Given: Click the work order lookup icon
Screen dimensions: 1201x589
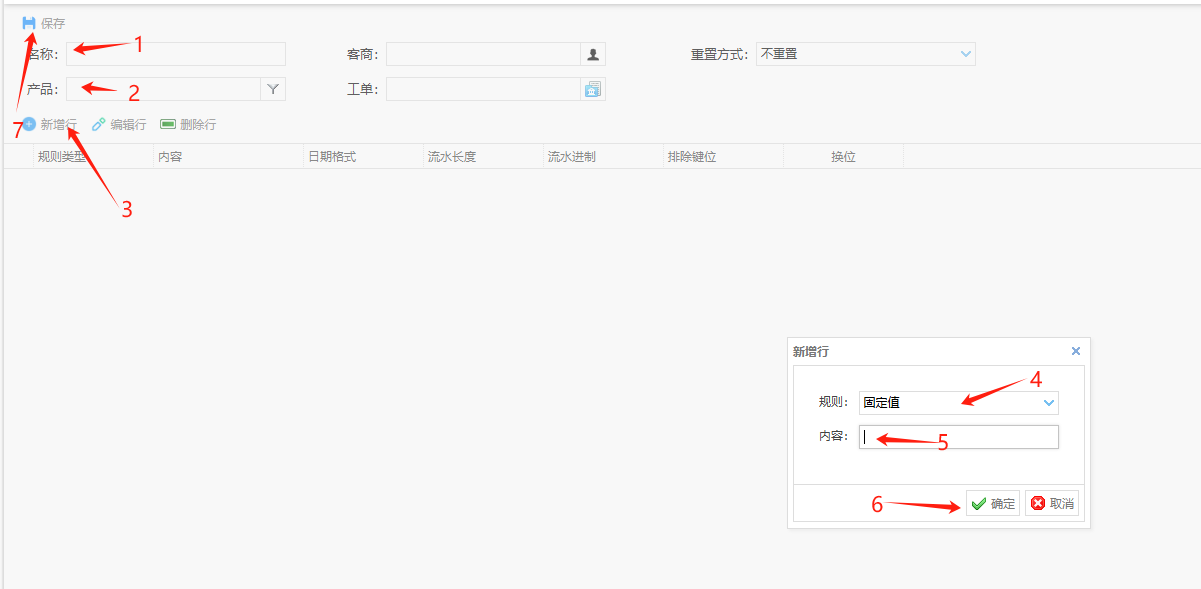Looking at the screenshot, I should click(593, 89).
